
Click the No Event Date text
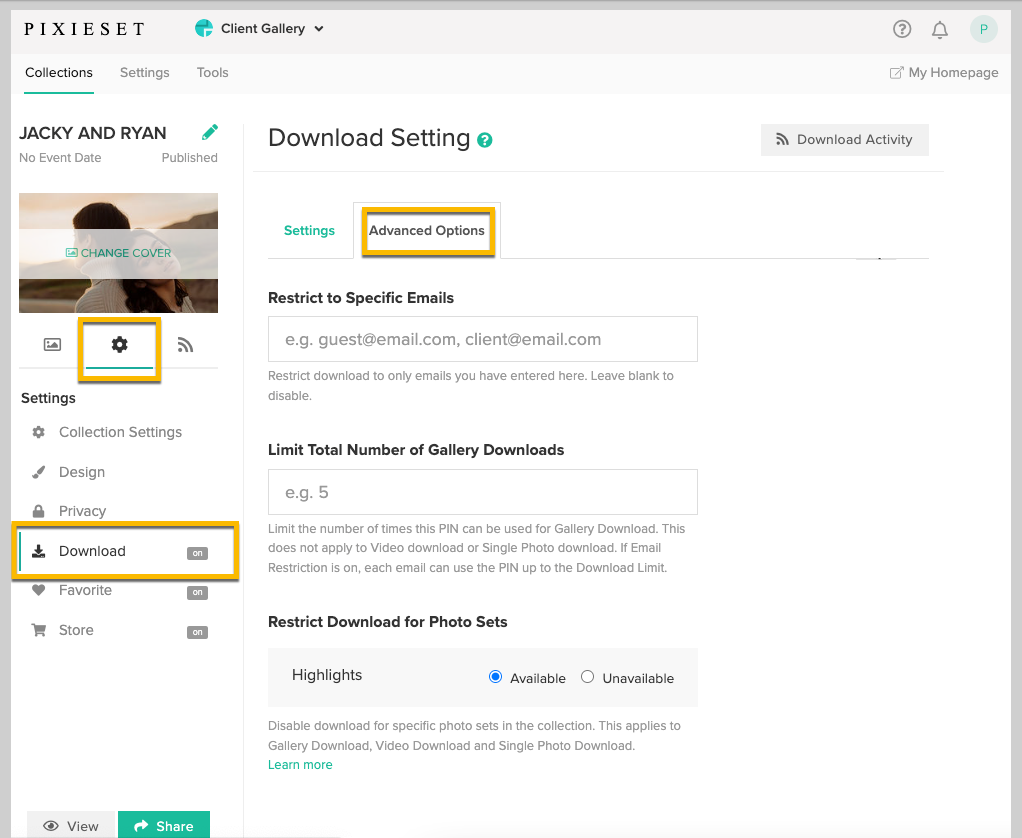[x=60, y=158]
